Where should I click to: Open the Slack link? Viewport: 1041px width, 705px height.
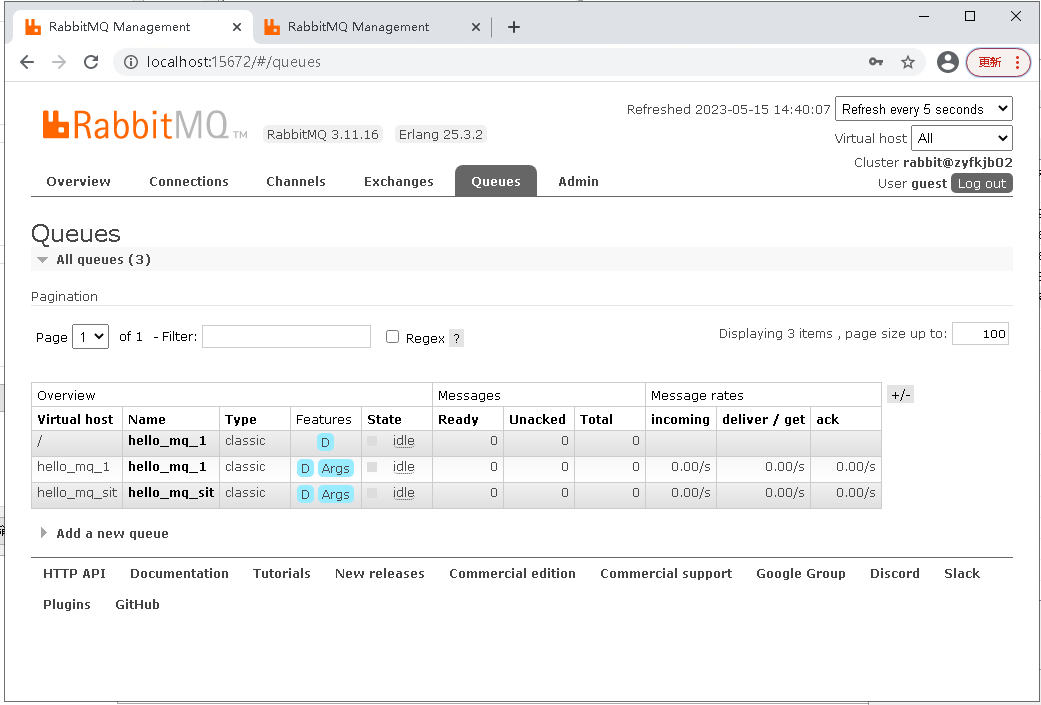962,574
